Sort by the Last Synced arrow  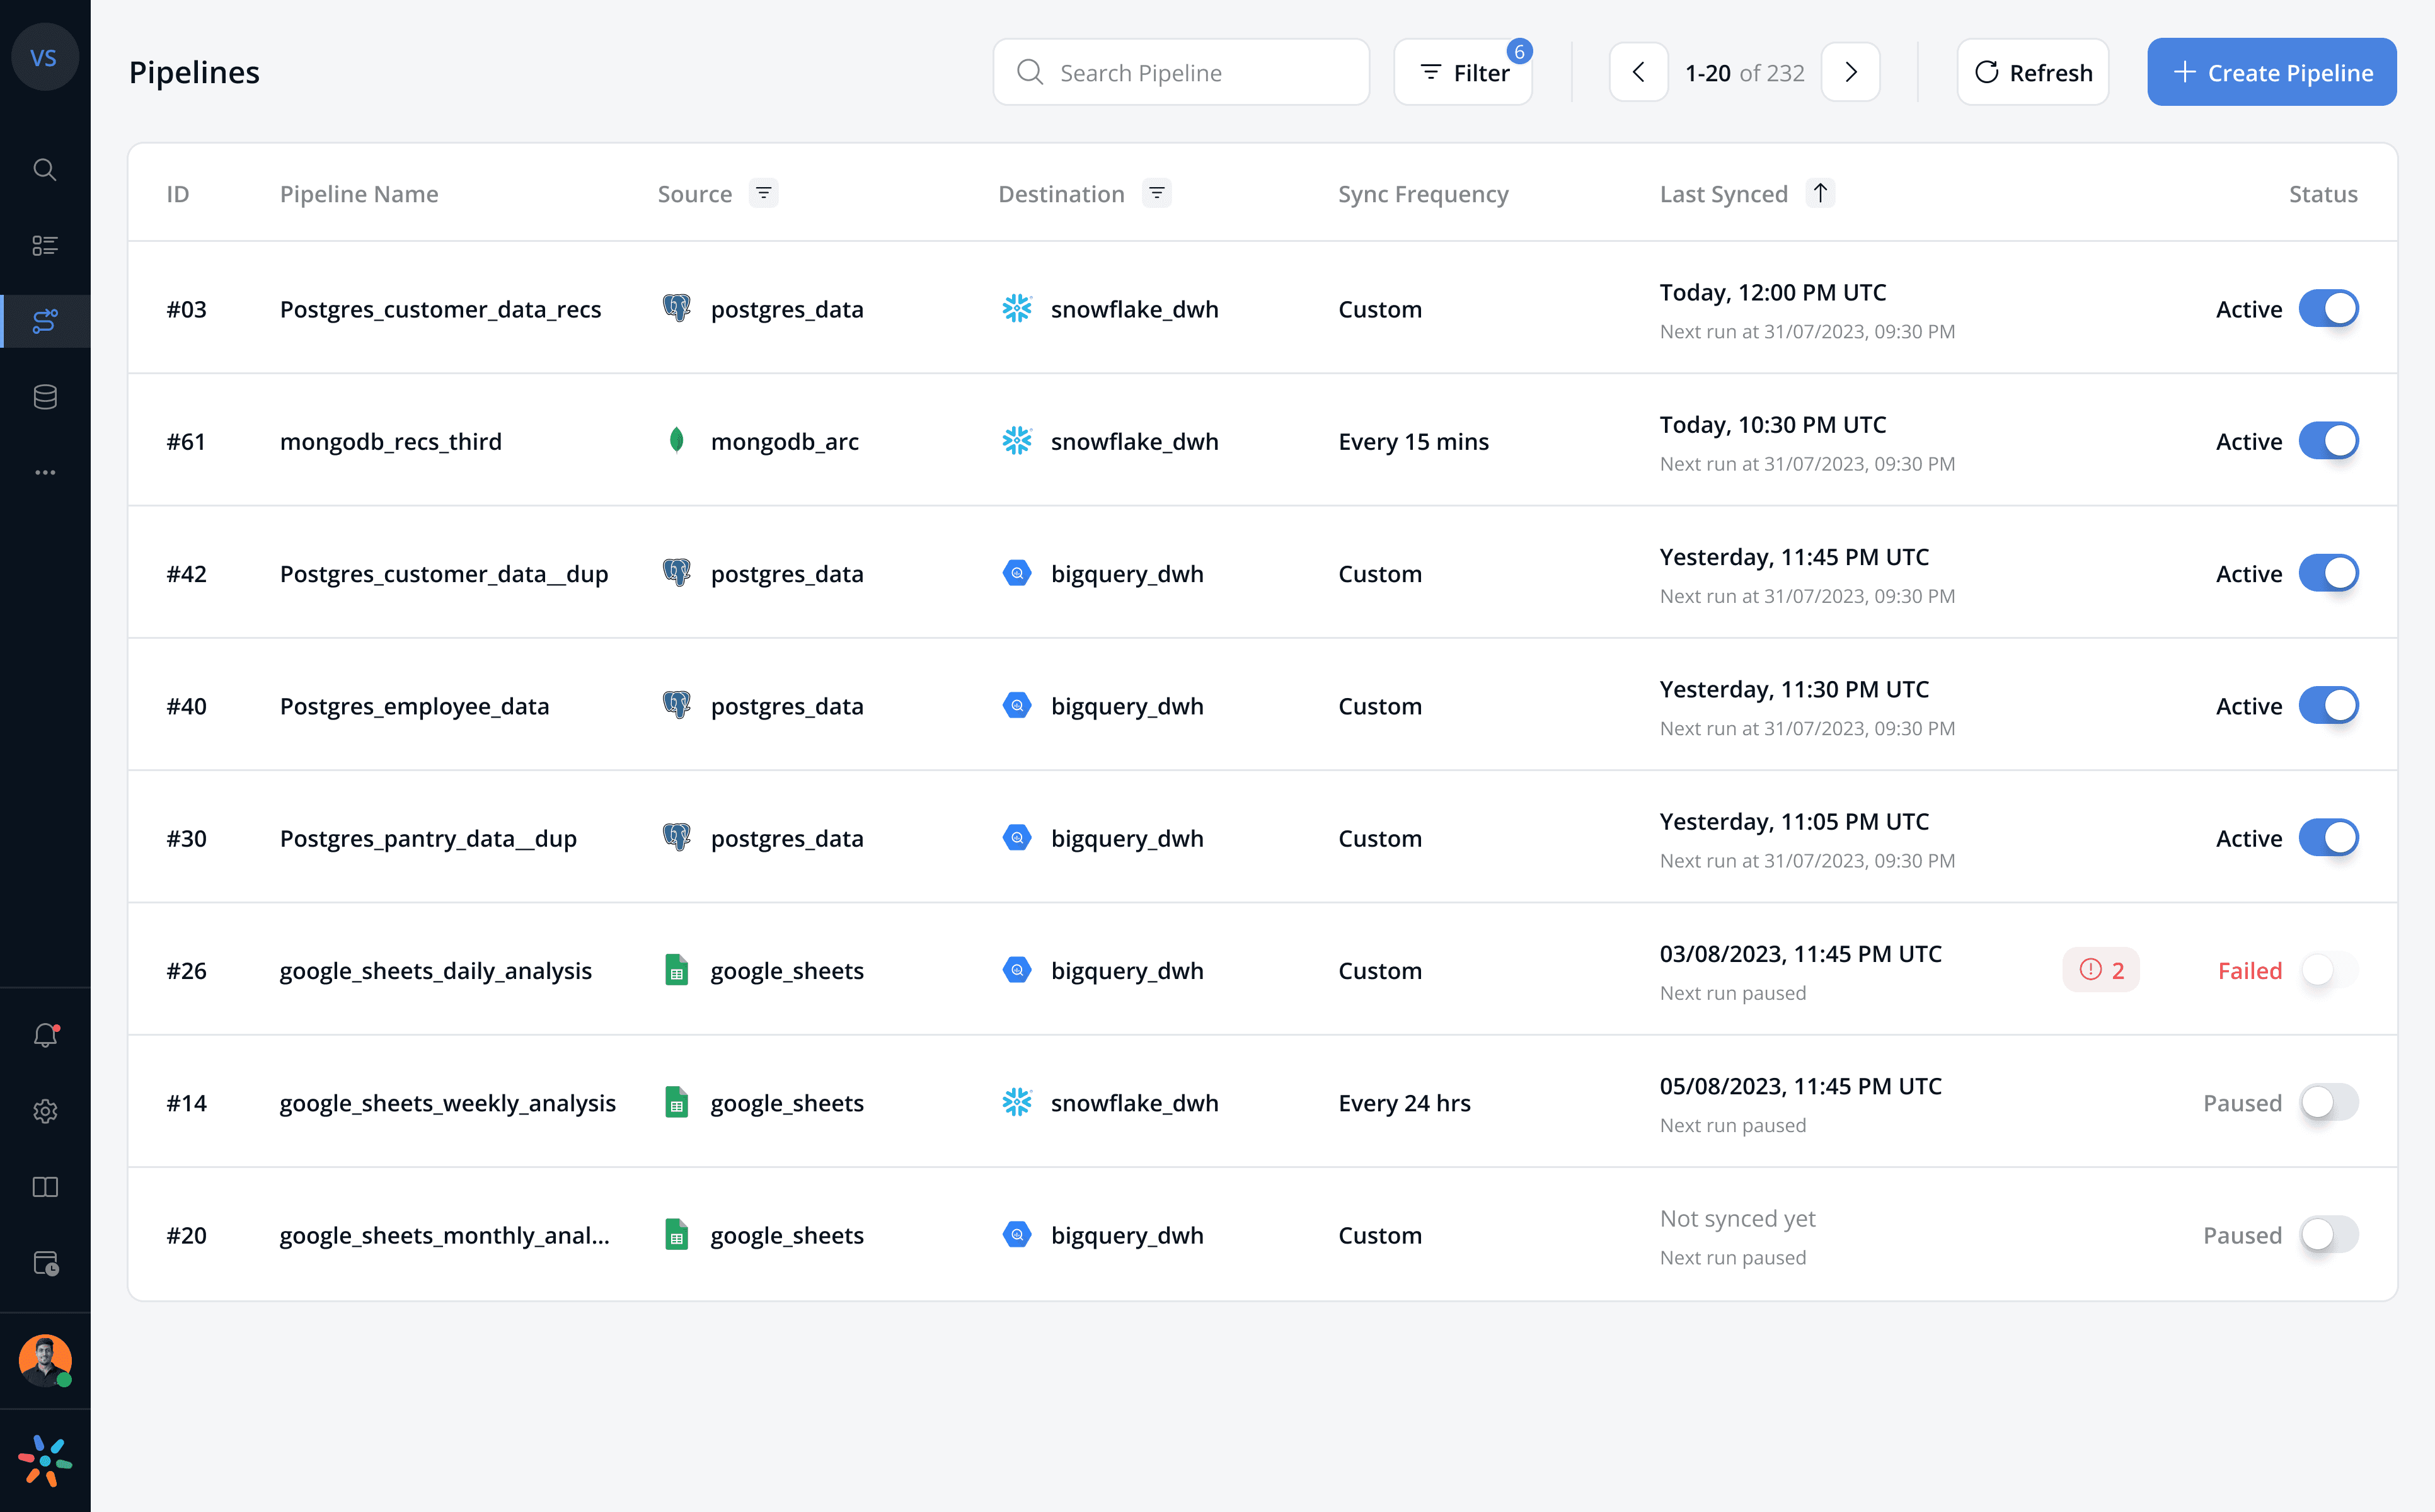tap(1820, 193)
